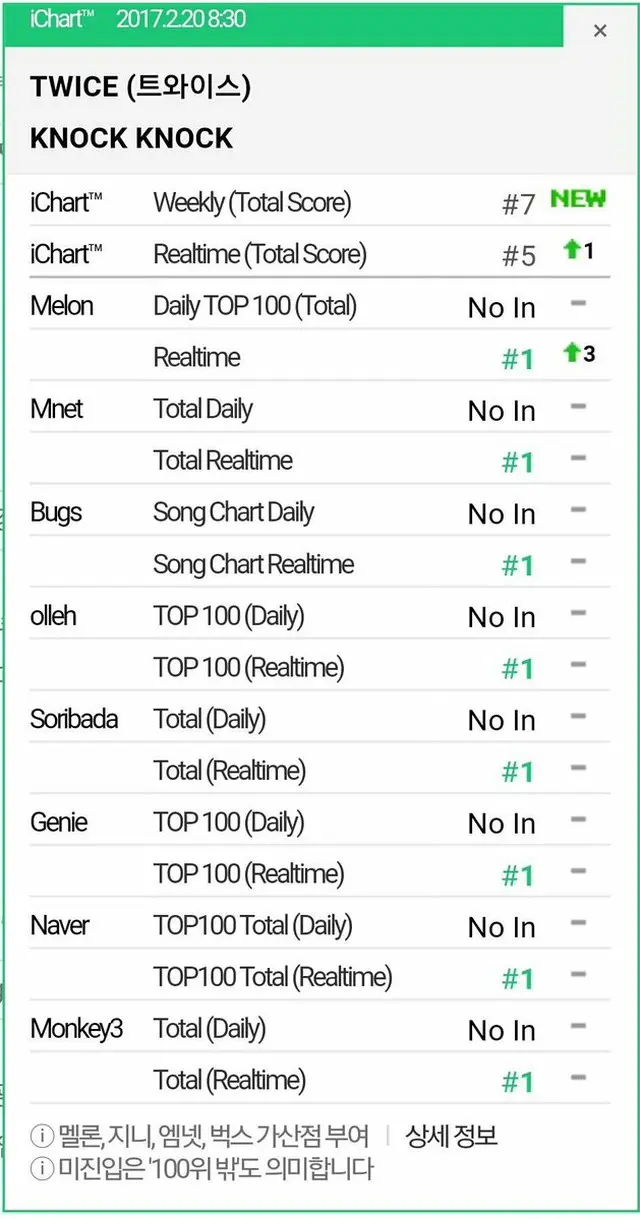Select the Genie chart label
Viewport: 640px width, 1219px height.
59,822
